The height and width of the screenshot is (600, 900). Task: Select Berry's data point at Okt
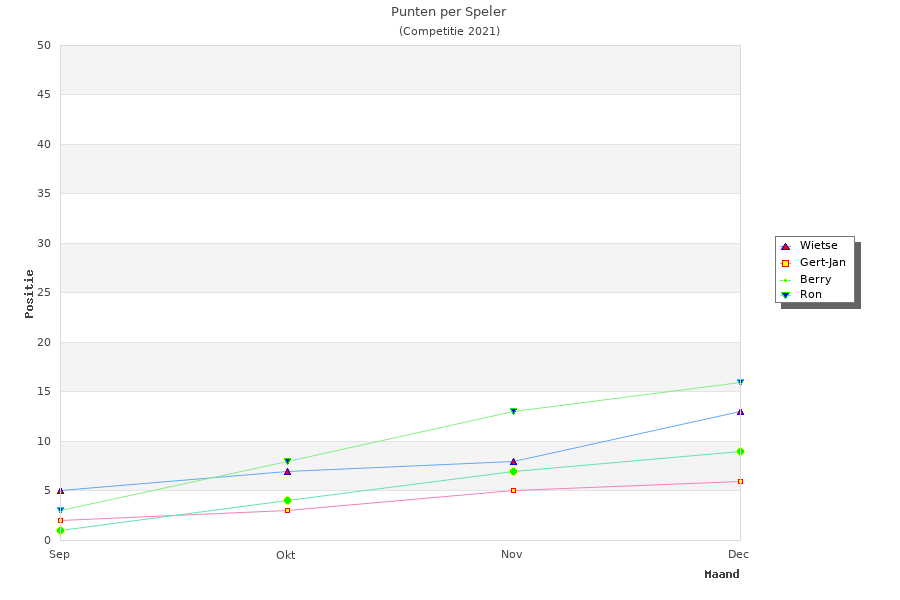click(x=287, y=501)
